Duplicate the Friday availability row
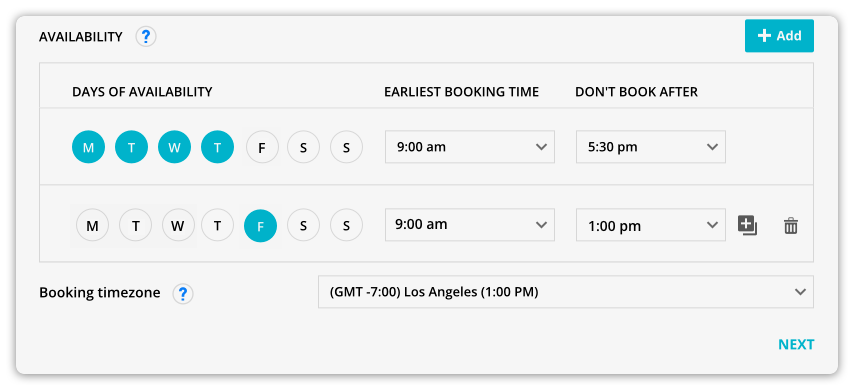The height and width of the screenshot is (390, 854). (747, 225)
